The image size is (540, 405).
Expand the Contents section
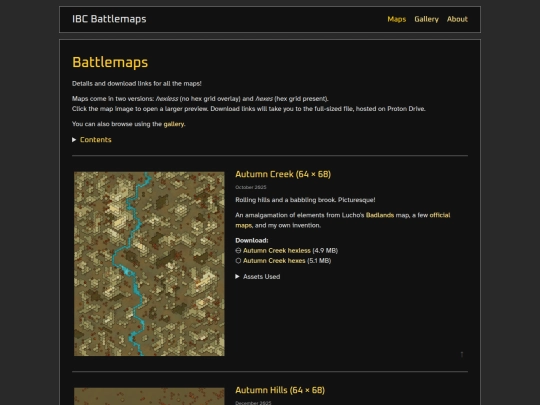[x=92, y=140]
